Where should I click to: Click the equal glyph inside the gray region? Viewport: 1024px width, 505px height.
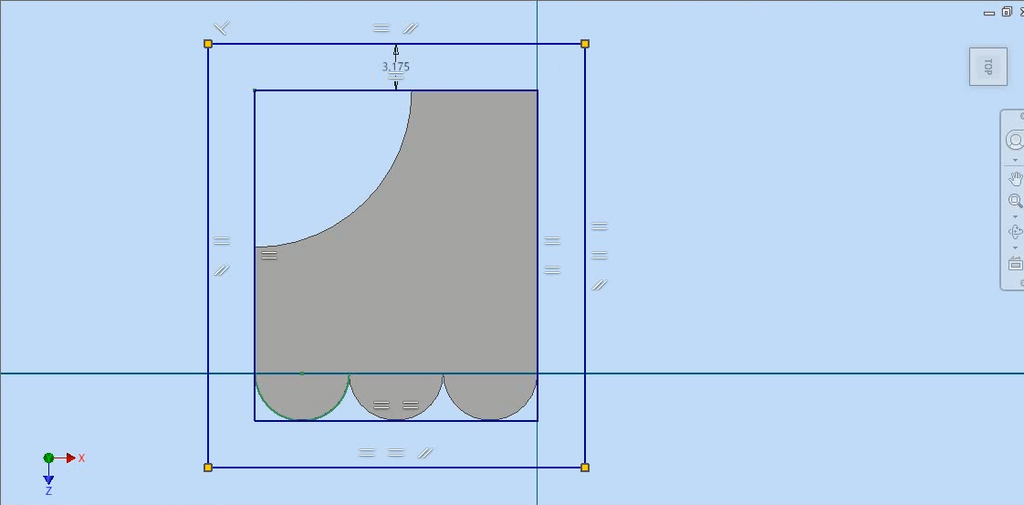[x=269, y=255]
